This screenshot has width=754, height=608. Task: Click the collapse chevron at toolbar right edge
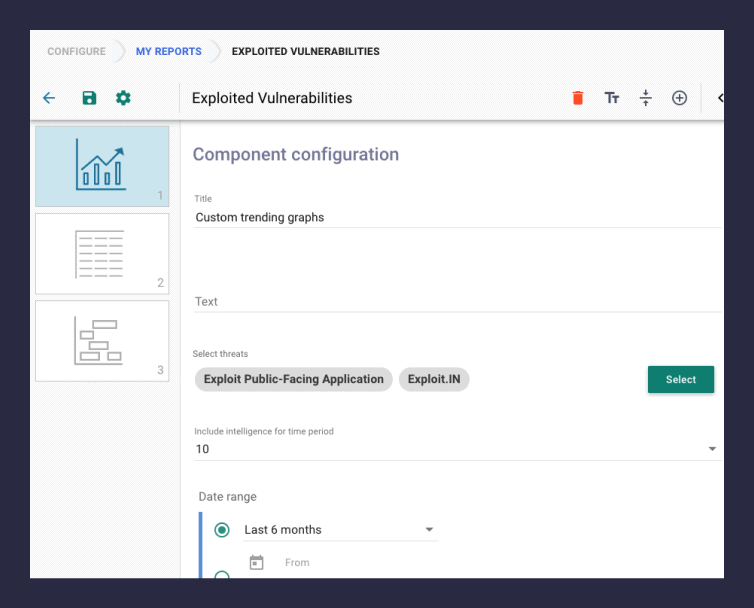click(x=719, y=98)
